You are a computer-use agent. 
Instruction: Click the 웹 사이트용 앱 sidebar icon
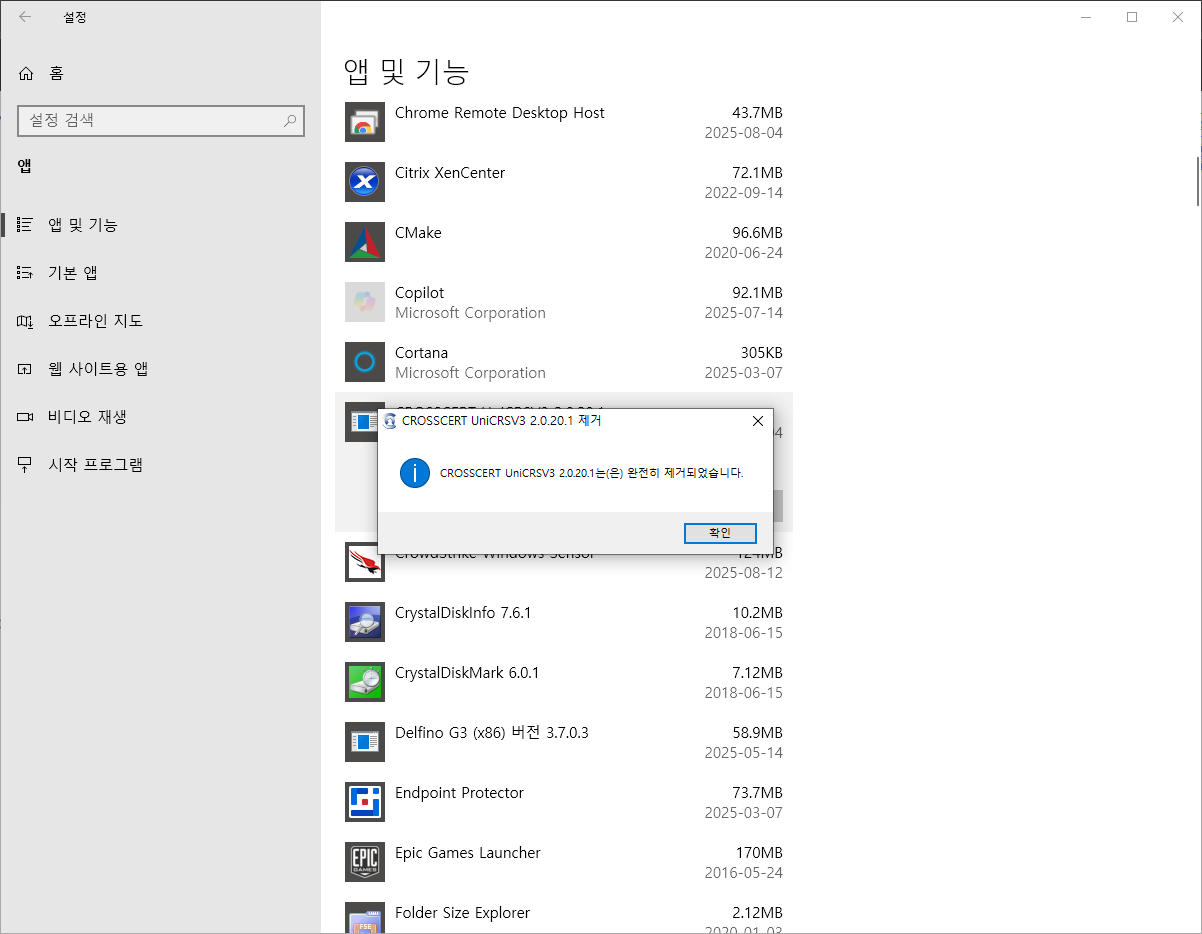coord(25,369)
